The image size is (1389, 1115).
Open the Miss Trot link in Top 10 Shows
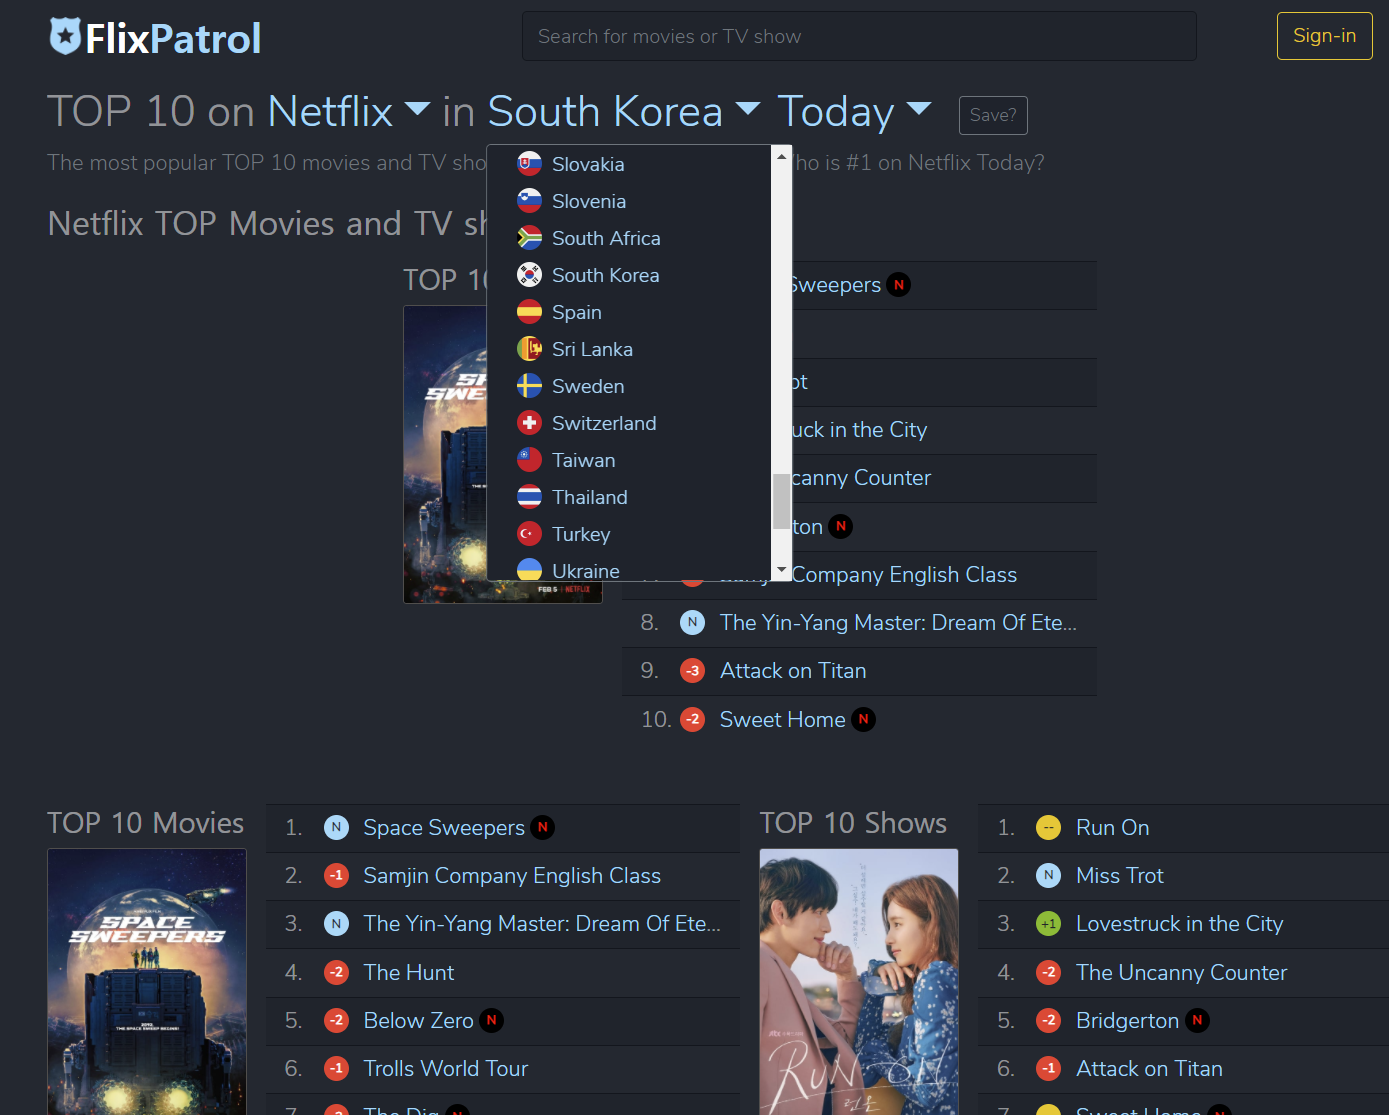pos(1120,876)
